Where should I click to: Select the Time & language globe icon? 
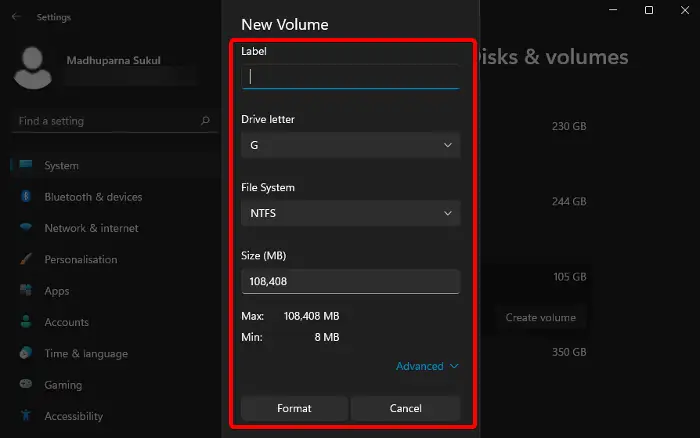26,353
